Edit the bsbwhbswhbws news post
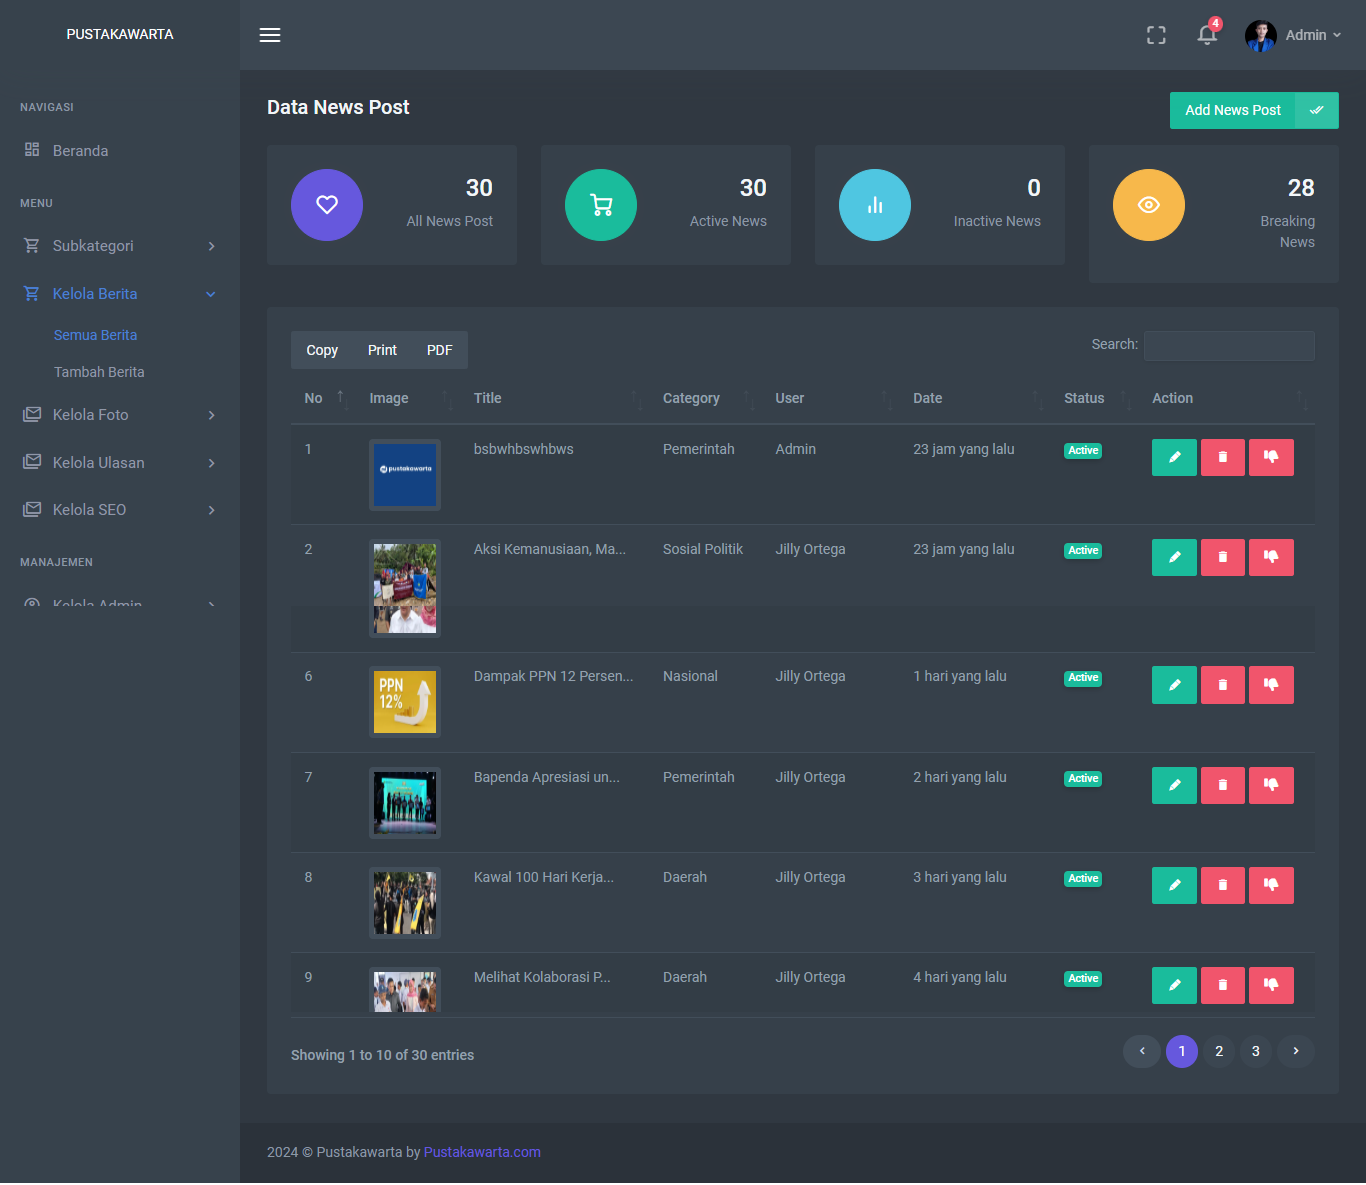 pos(1174,457)
